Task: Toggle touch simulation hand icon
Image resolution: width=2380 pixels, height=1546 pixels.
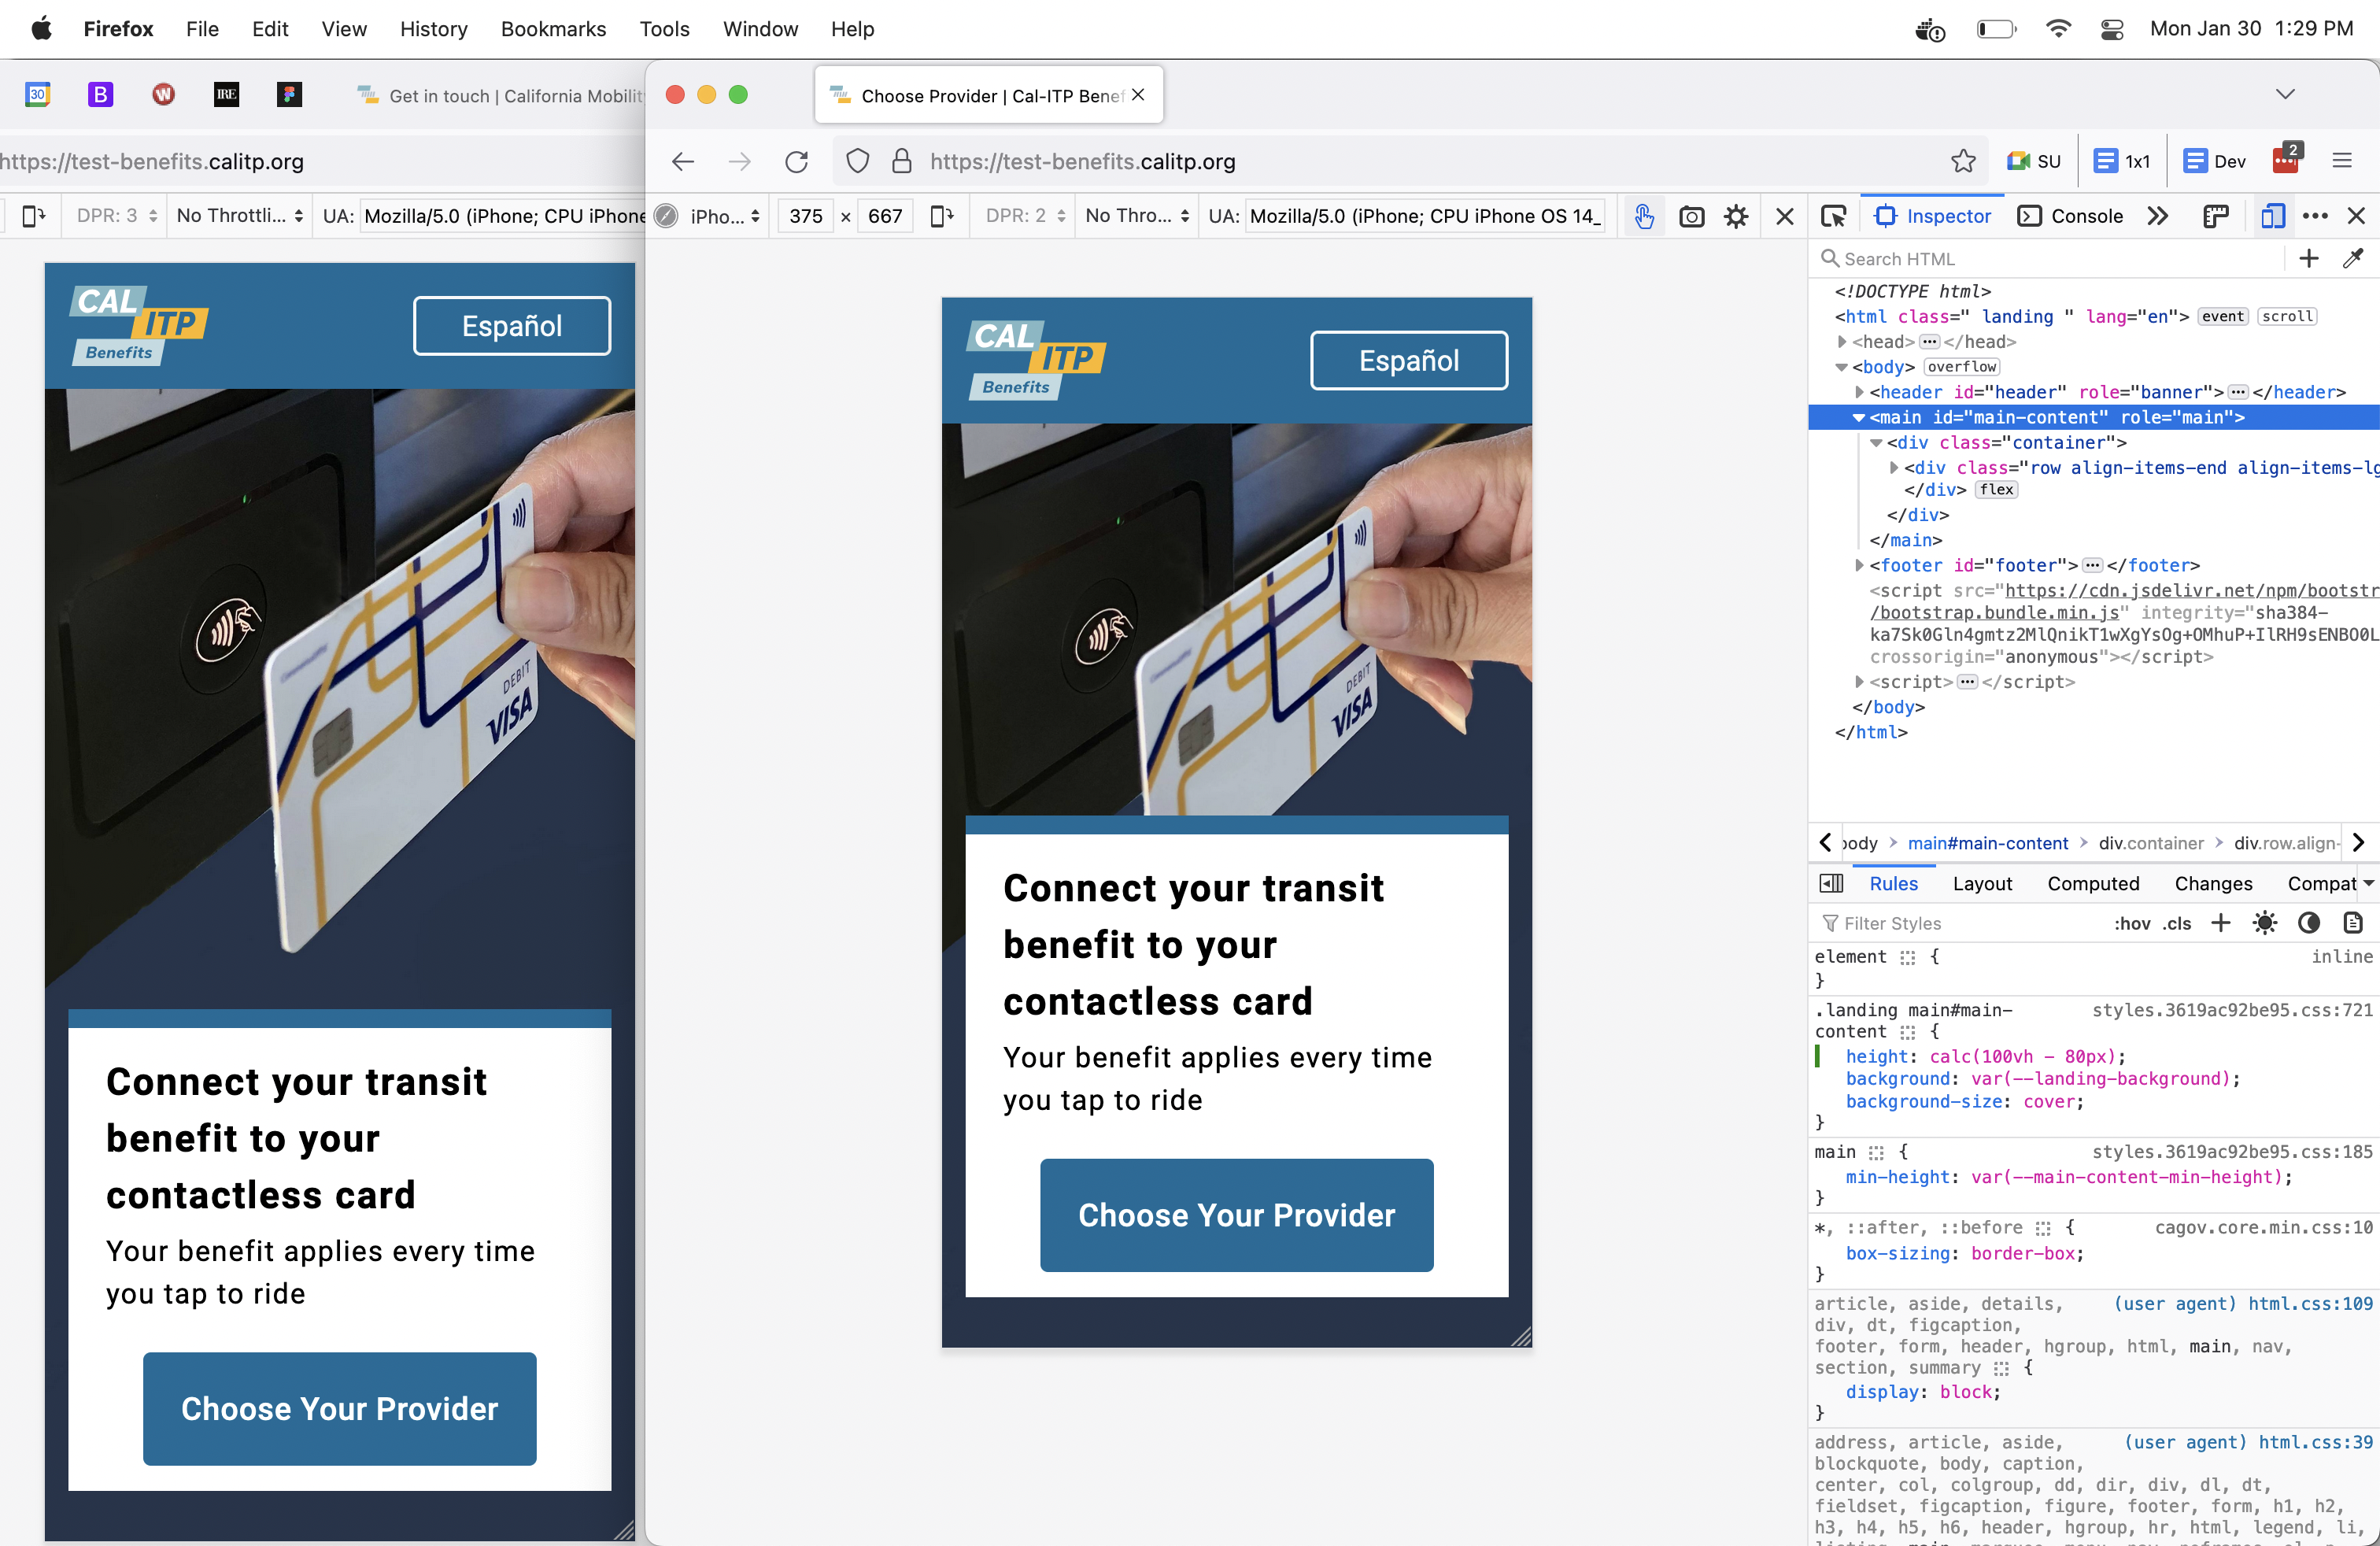Action: [x=1643, y=216]
